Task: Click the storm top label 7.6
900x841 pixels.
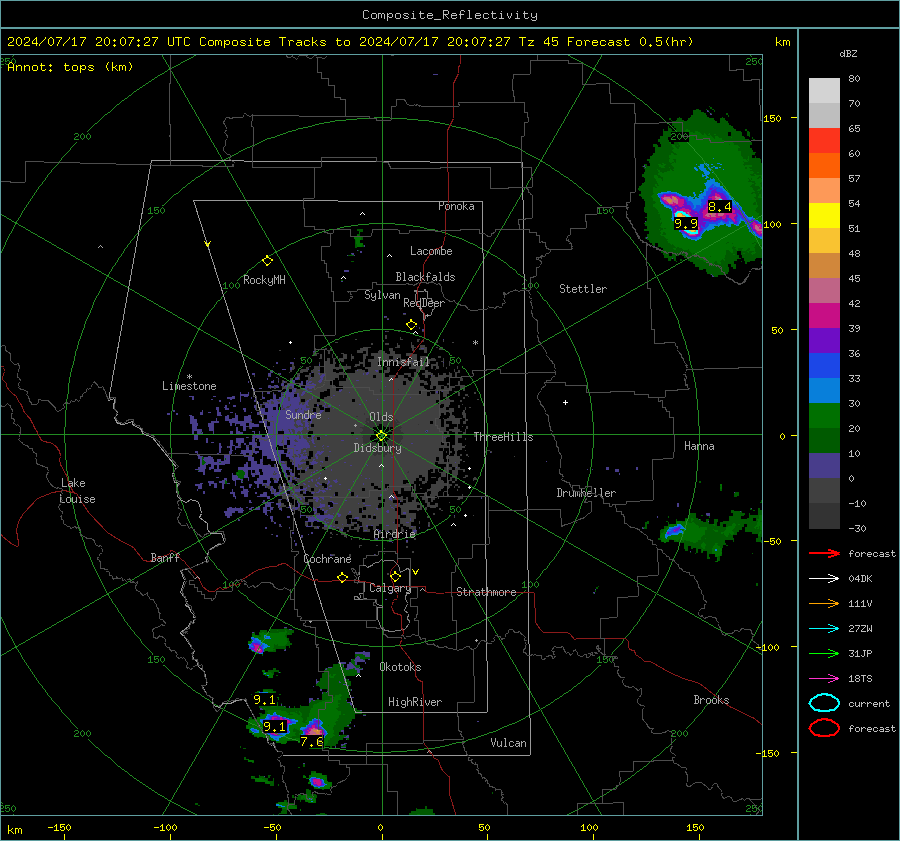Action: (312, 742)
